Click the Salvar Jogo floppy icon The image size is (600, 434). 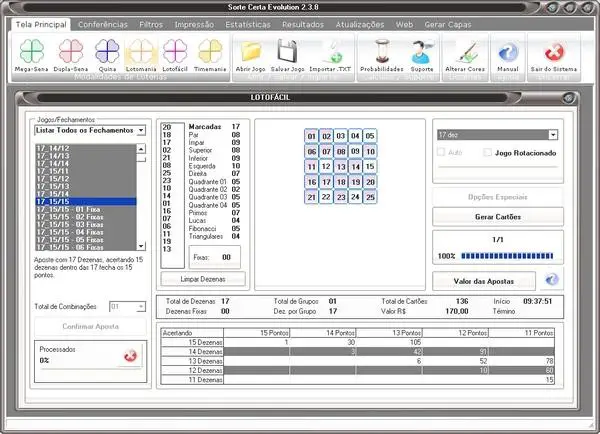(x=287, y=51)
